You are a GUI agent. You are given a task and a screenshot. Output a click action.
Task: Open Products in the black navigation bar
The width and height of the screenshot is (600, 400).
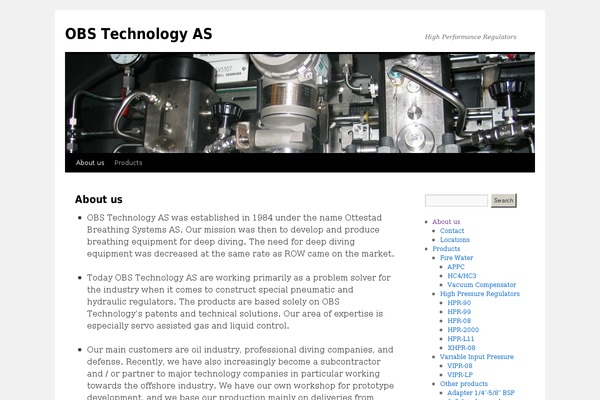tap(128, 163)
